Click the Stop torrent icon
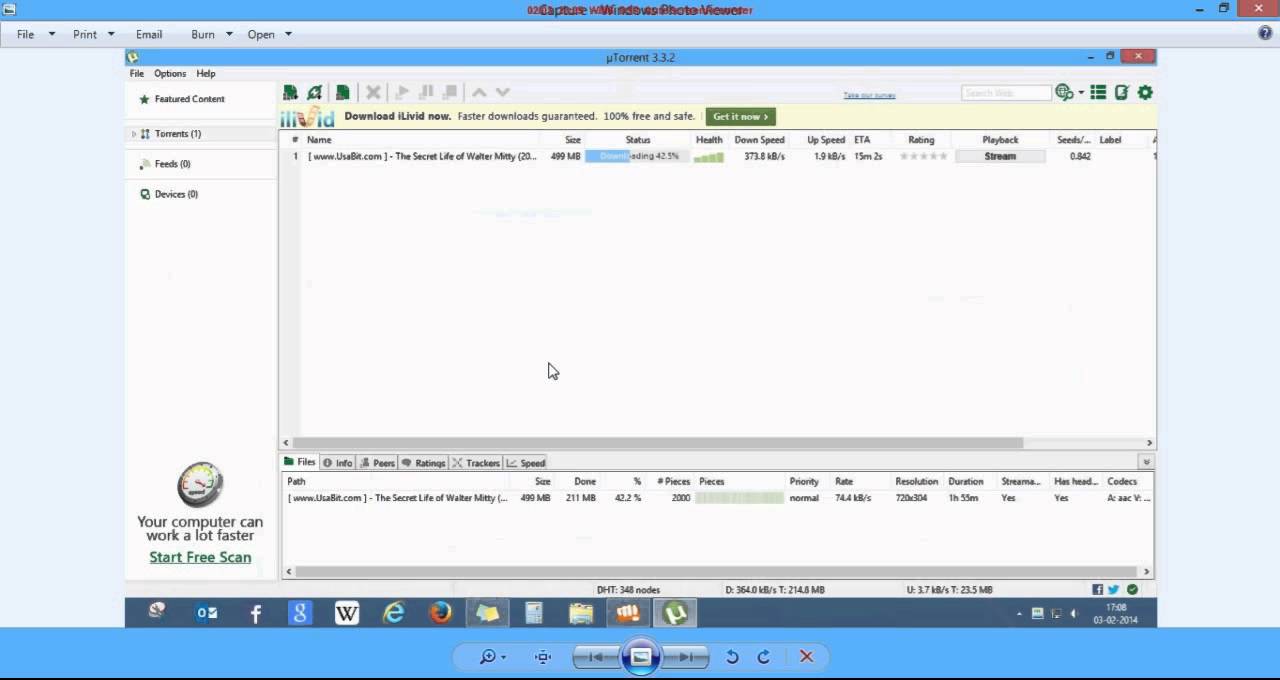The height and width of the screenshot is (680, 1280). coord(450,92)
